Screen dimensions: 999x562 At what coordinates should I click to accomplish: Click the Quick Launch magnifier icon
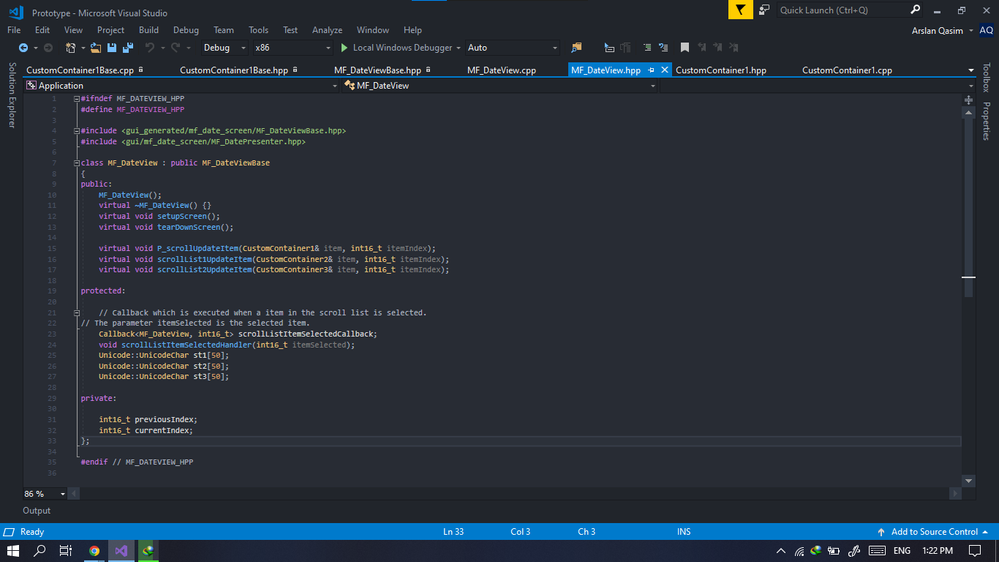915,10
